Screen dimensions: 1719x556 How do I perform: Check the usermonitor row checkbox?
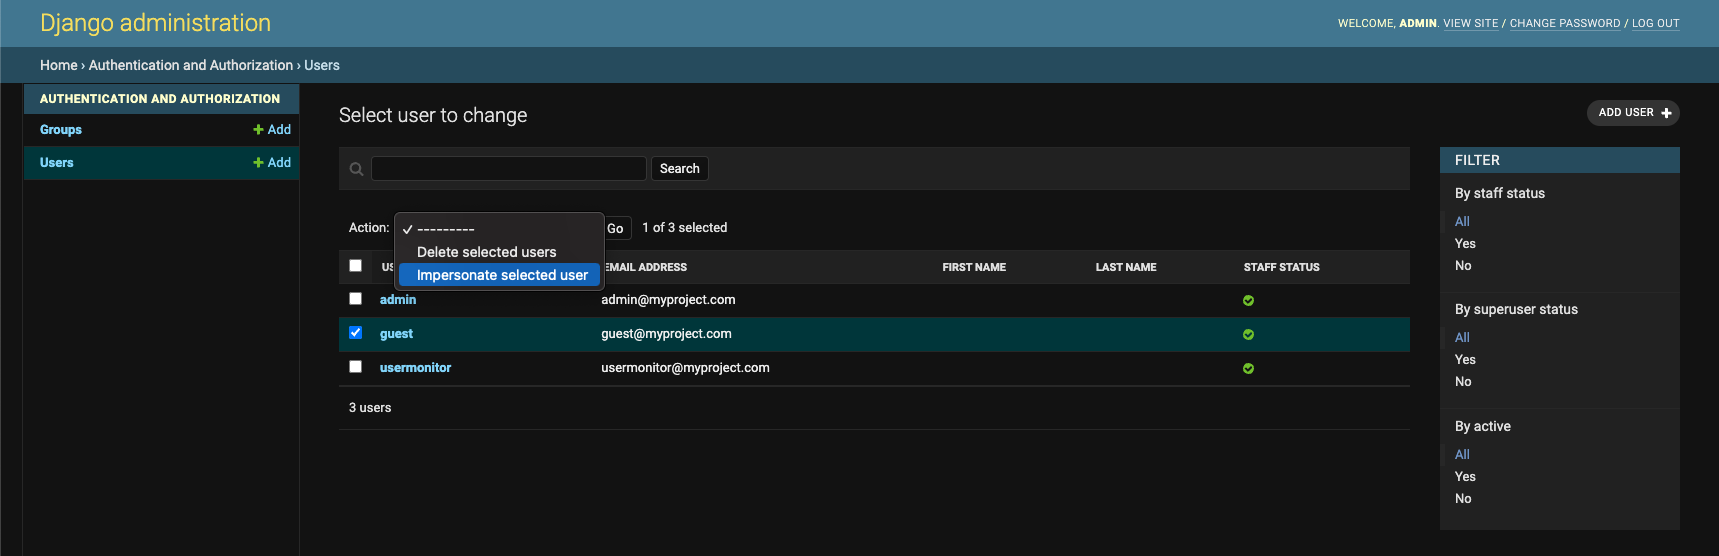click(355, 367)
